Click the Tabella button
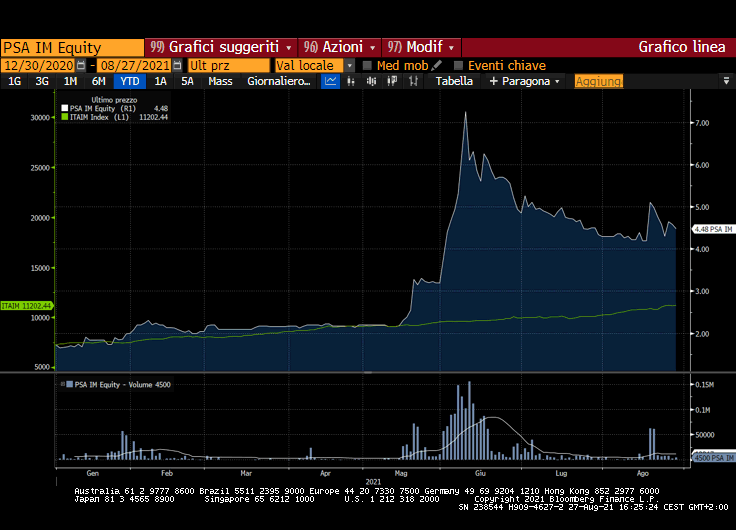 (454, 81)
